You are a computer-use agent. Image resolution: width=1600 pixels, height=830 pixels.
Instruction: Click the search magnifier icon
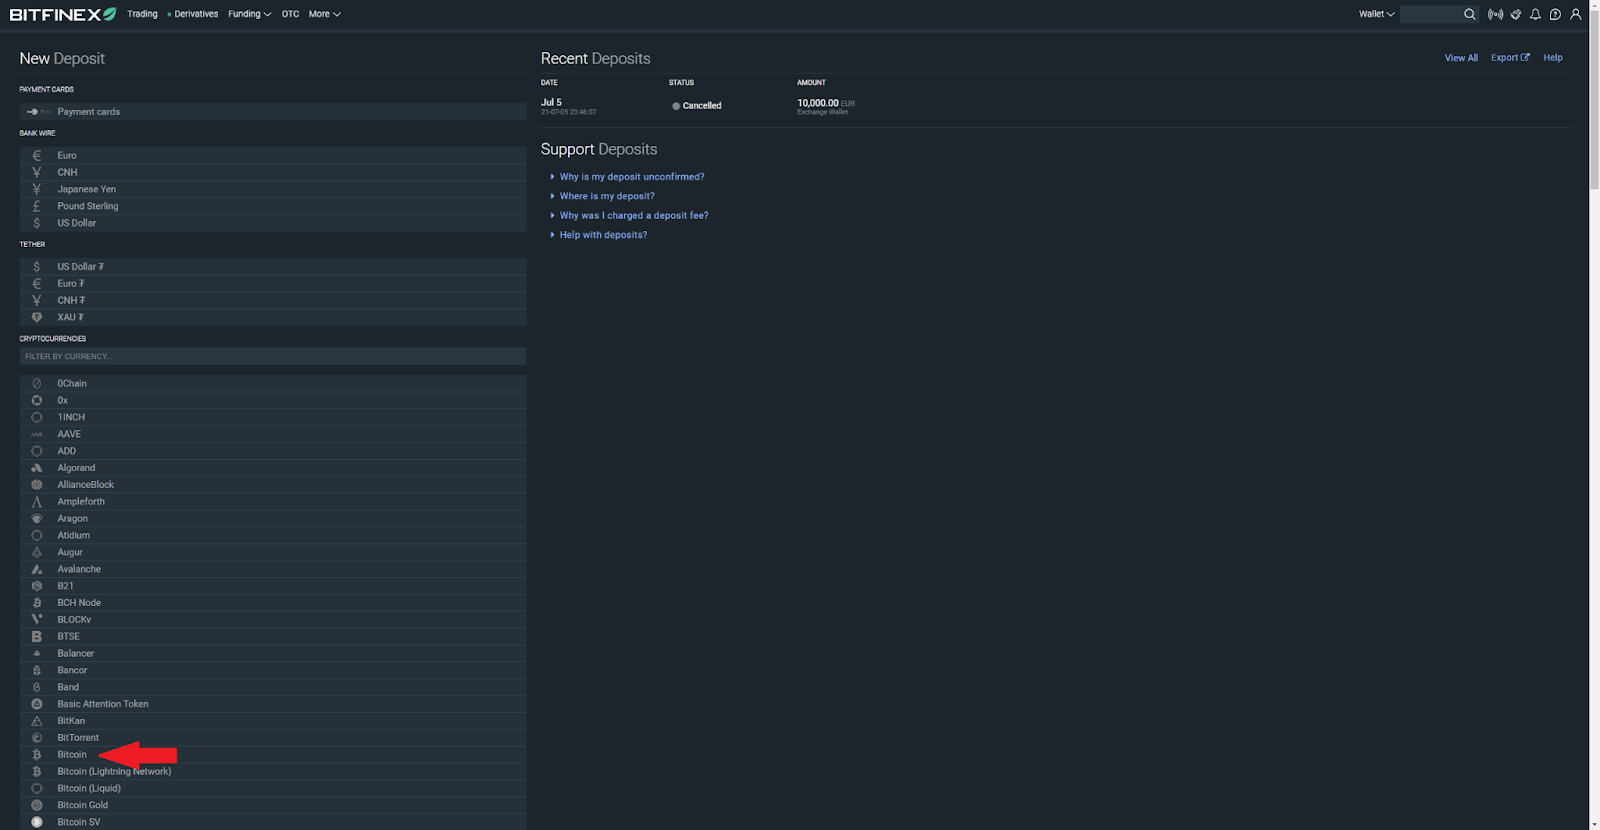click(1469, 14)
